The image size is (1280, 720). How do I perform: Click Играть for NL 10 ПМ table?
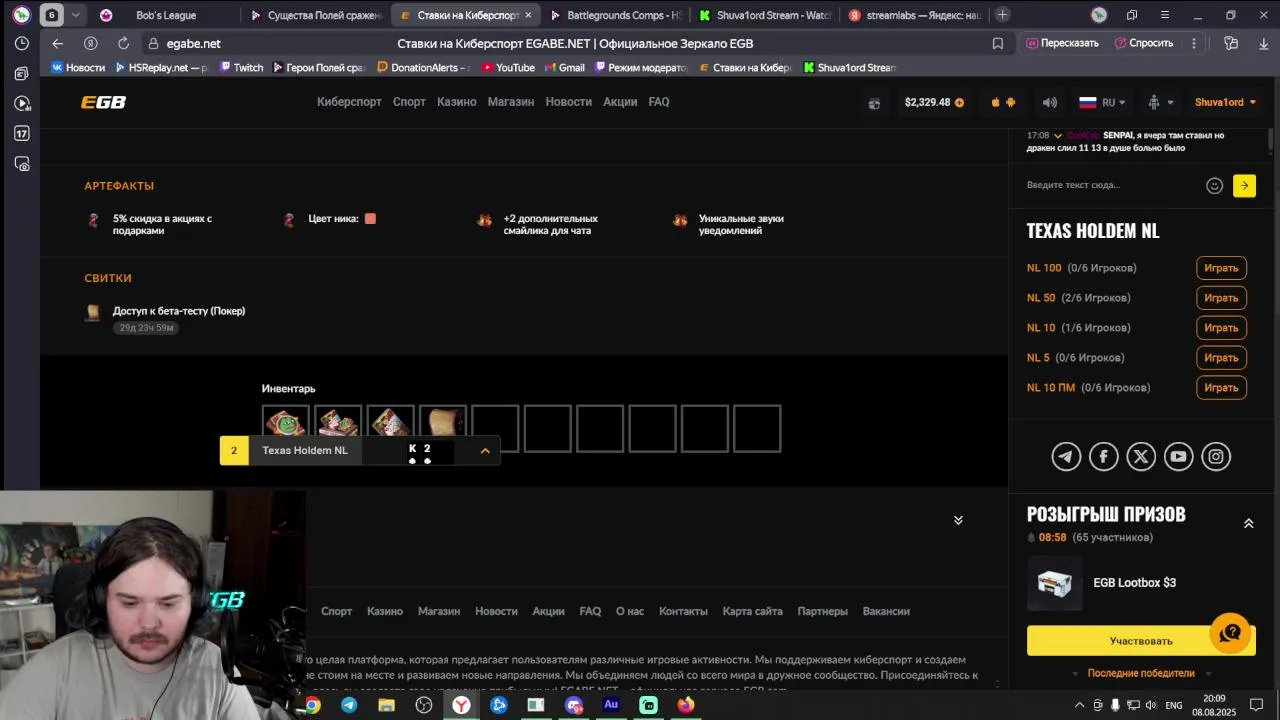(1221, 388)
